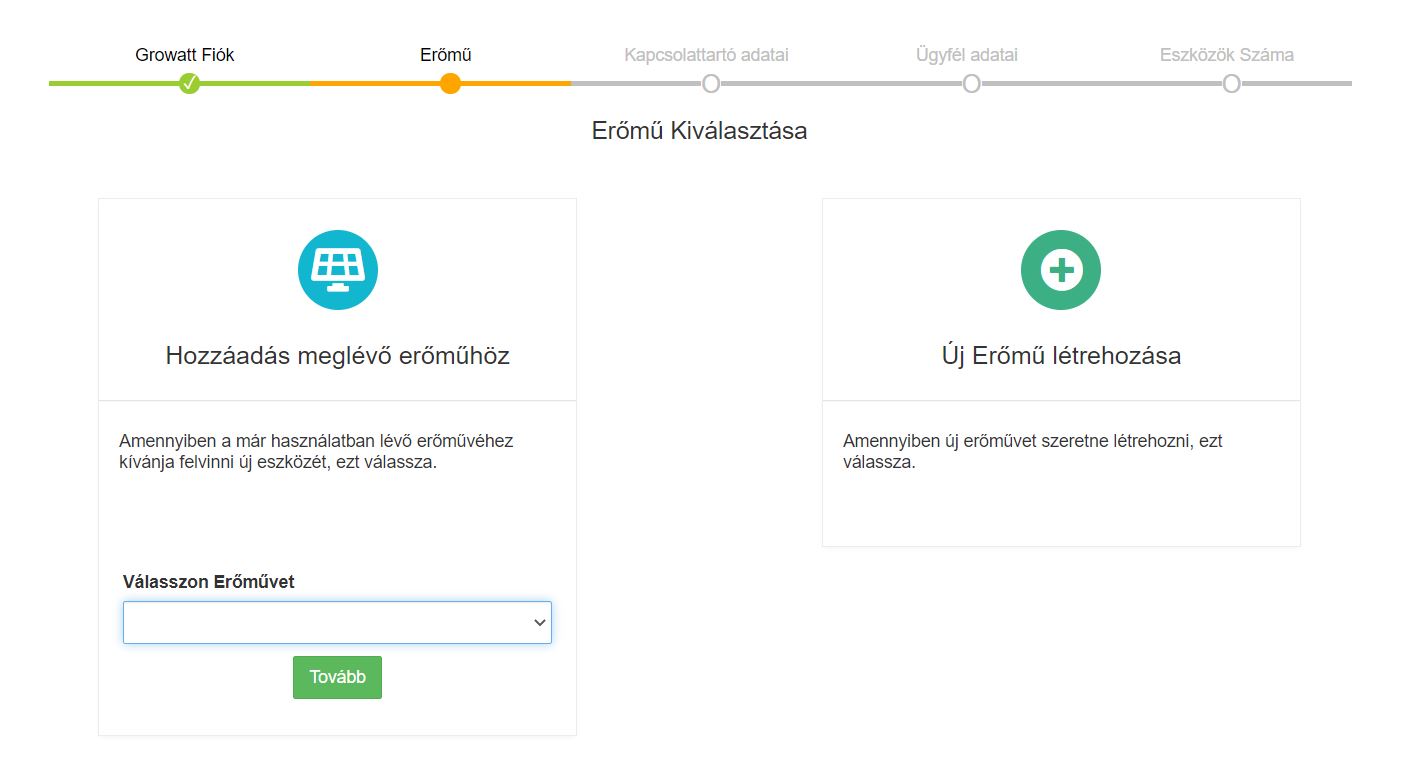This screenshot has width=1416, height=765.
Task: Choose the Új Erőmű létrehozása heading
Action: click(1060, 356)
